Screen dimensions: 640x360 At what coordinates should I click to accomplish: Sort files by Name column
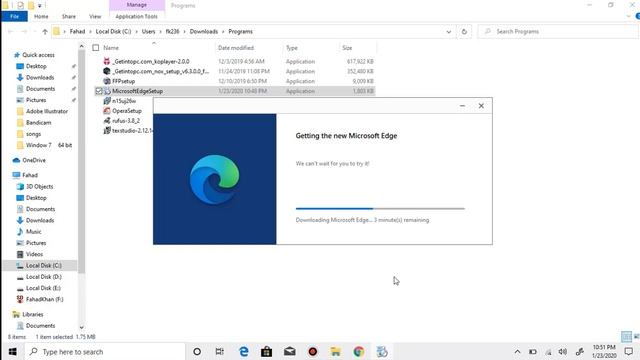[x=111, y=48]
